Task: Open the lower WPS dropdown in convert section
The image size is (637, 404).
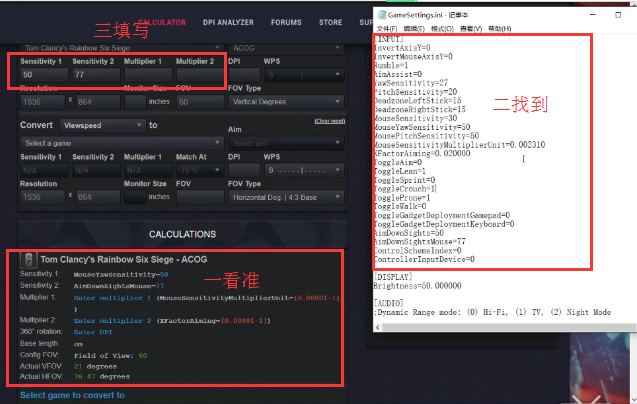Action: pyautogui.click(x=304, y=170)
